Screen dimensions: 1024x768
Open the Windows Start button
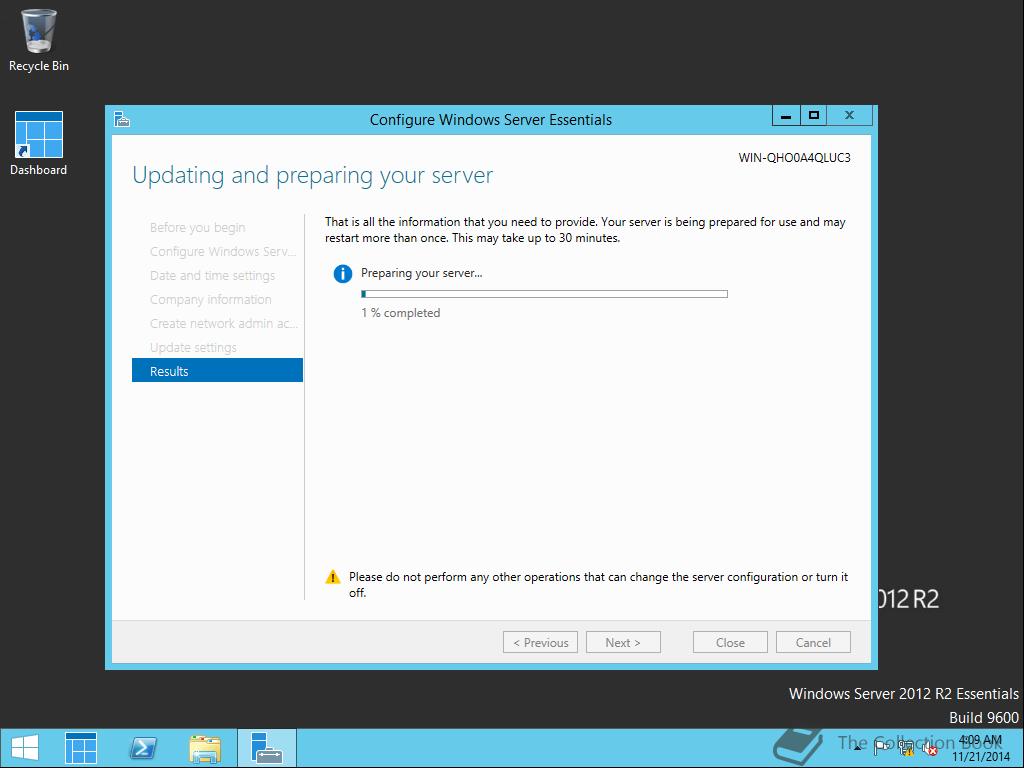pos(25,748)
